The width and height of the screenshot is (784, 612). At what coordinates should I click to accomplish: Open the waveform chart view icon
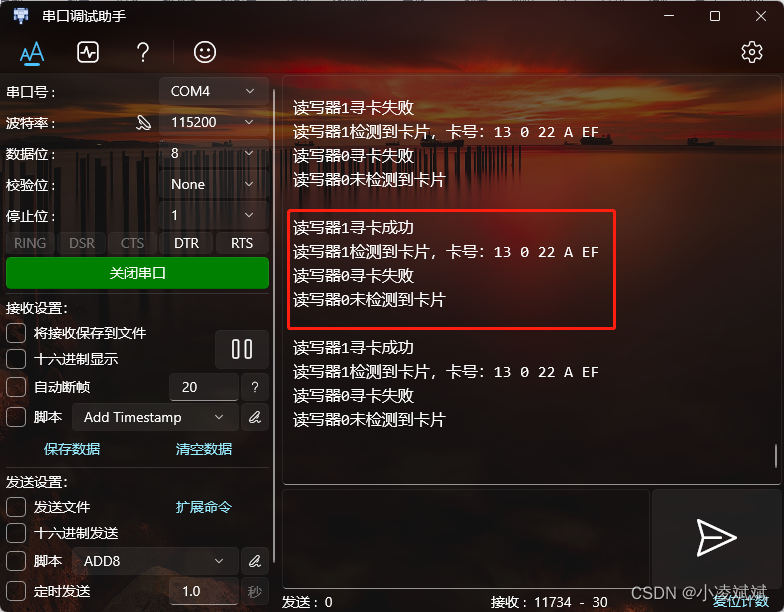[x=88, y=52]
